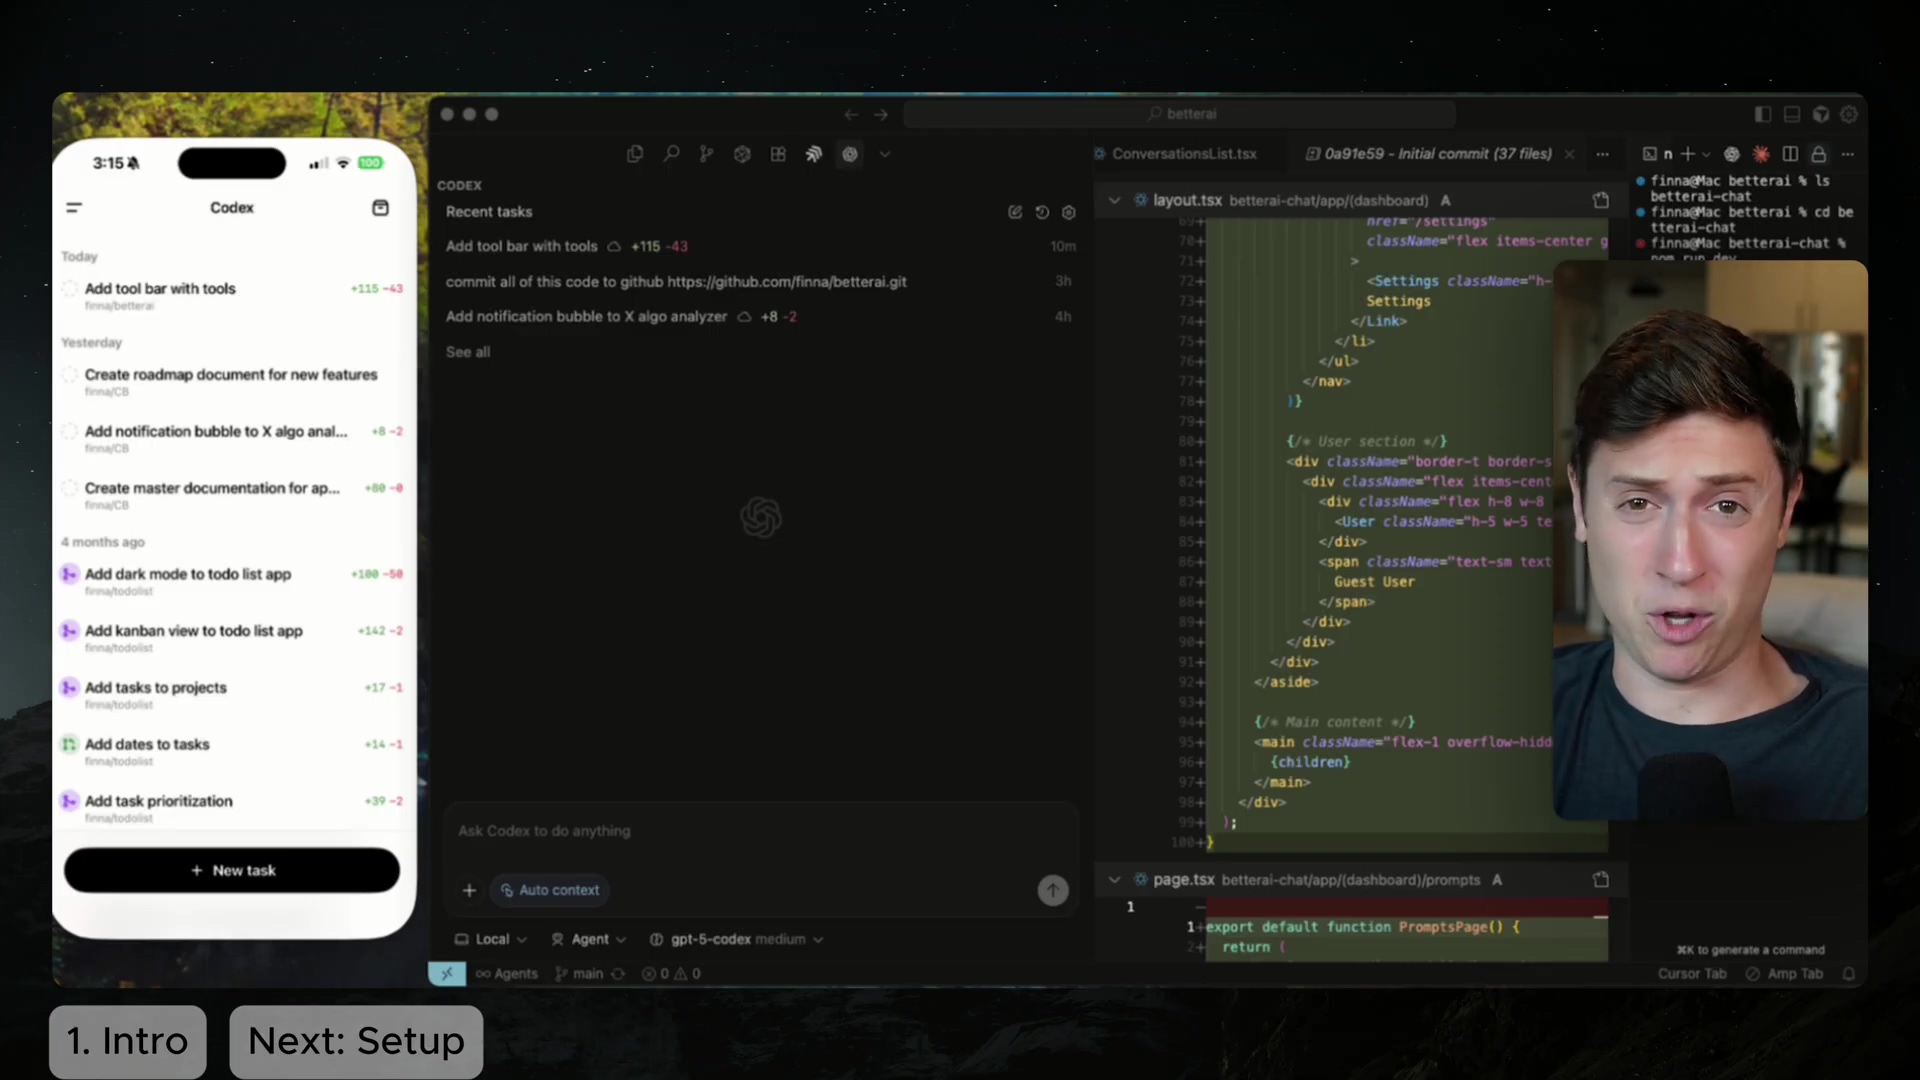This screenshot has height=1080, width=1920.
Task: Toggle the bottom panel layout icon
Action: click(1792, 114)
